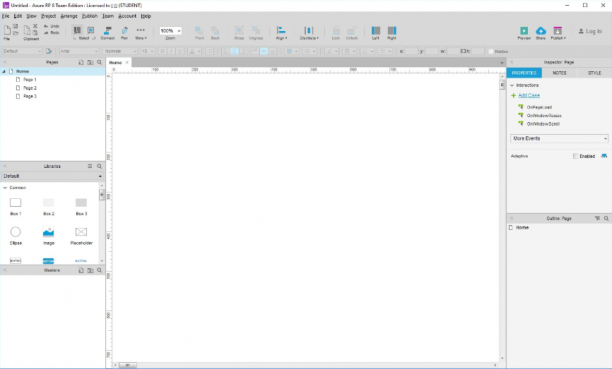The height and width of the screenshot is (369, 612).
Task: Collapse the Home page tree node
Action: [4, 71]
